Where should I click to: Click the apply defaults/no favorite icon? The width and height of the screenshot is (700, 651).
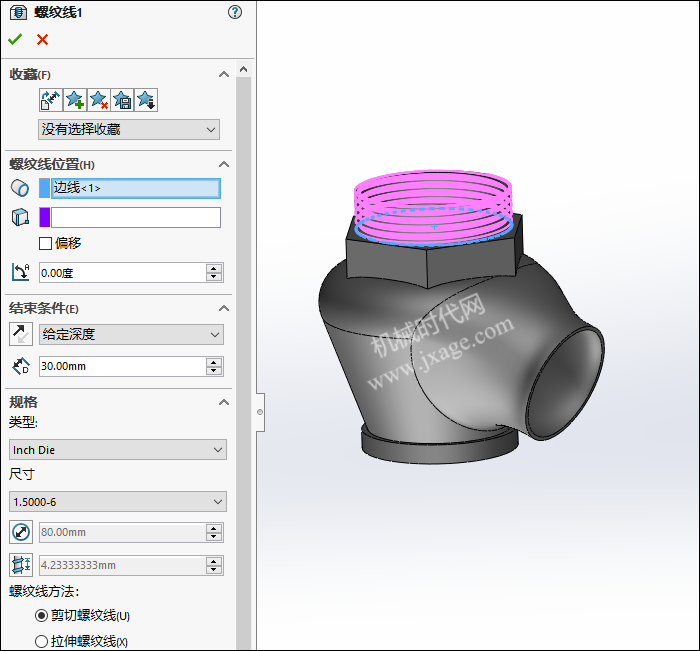tap(50, 100)
